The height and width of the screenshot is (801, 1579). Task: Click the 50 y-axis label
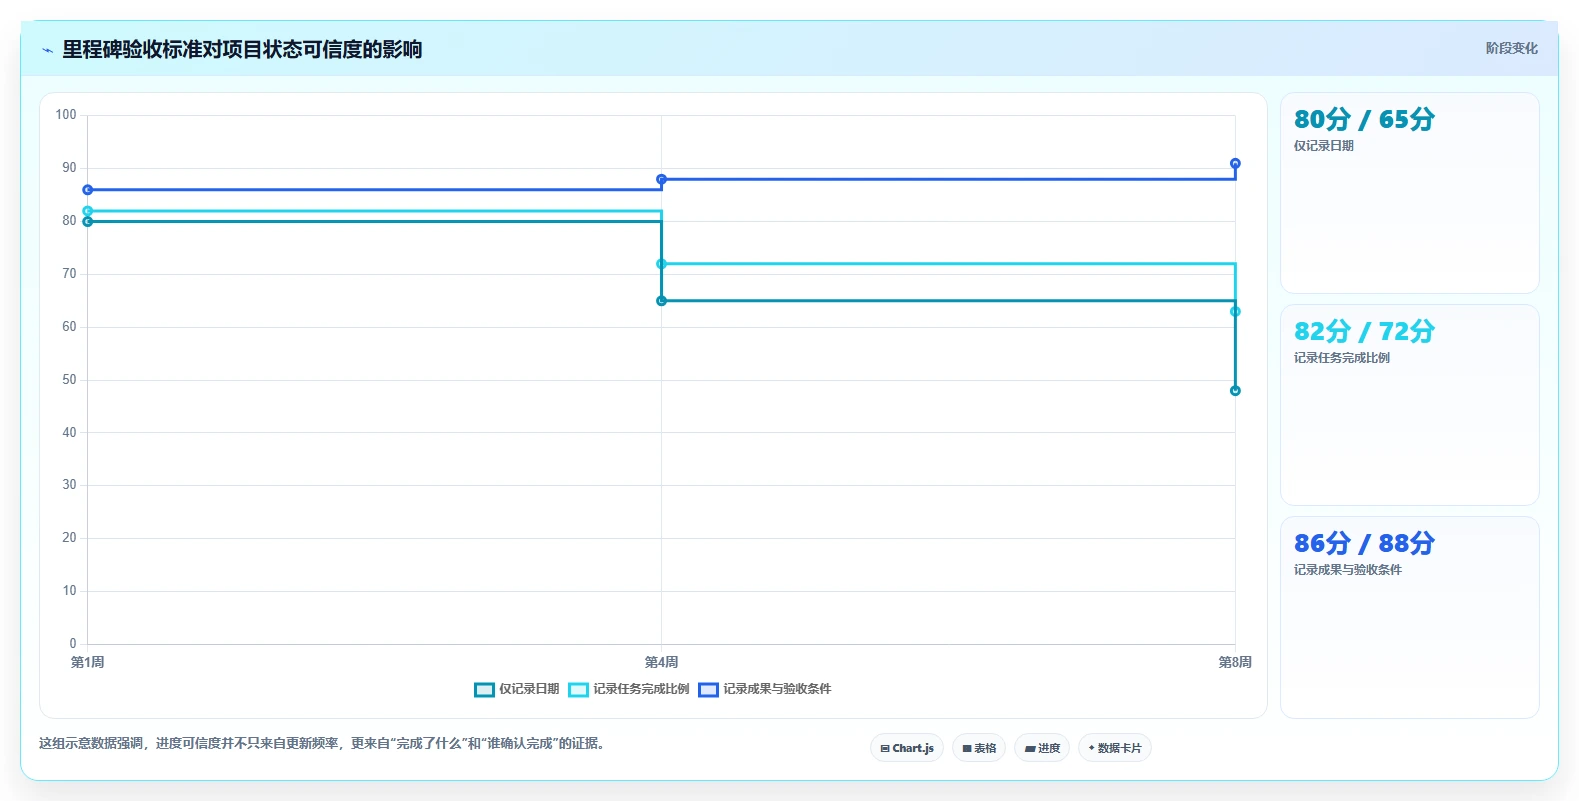(x=69, y=380)
